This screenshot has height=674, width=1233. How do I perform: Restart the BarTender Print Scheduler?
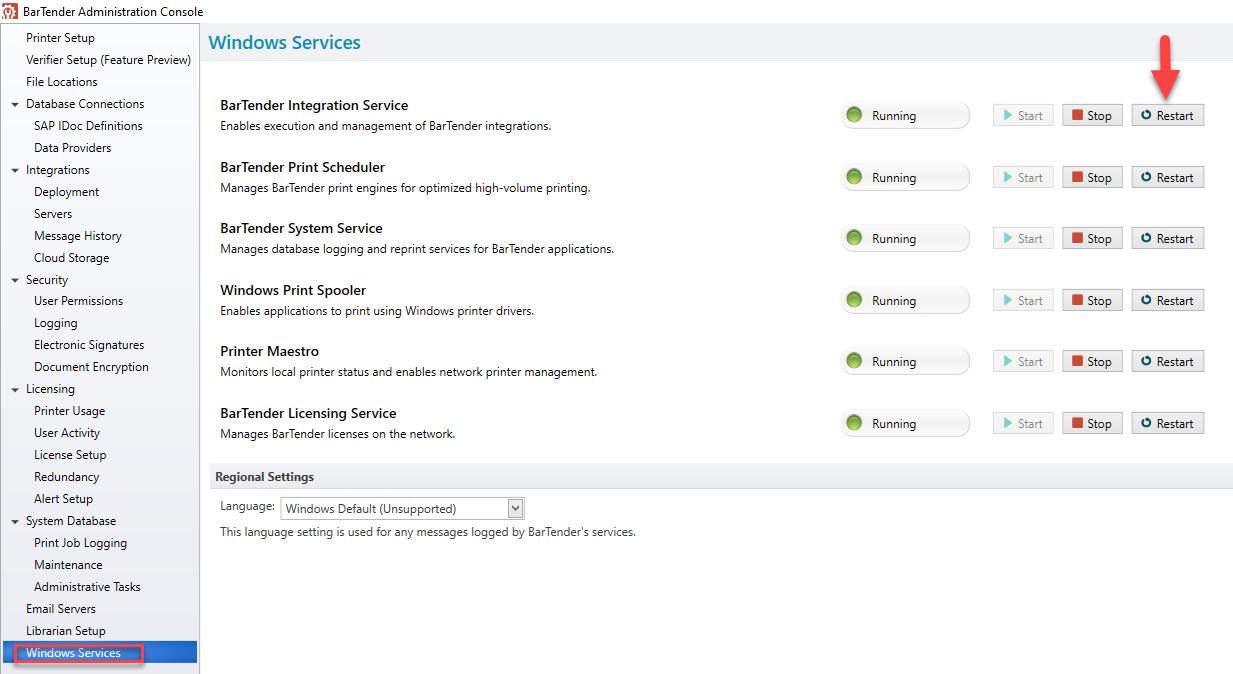(x=1167, y=178)
